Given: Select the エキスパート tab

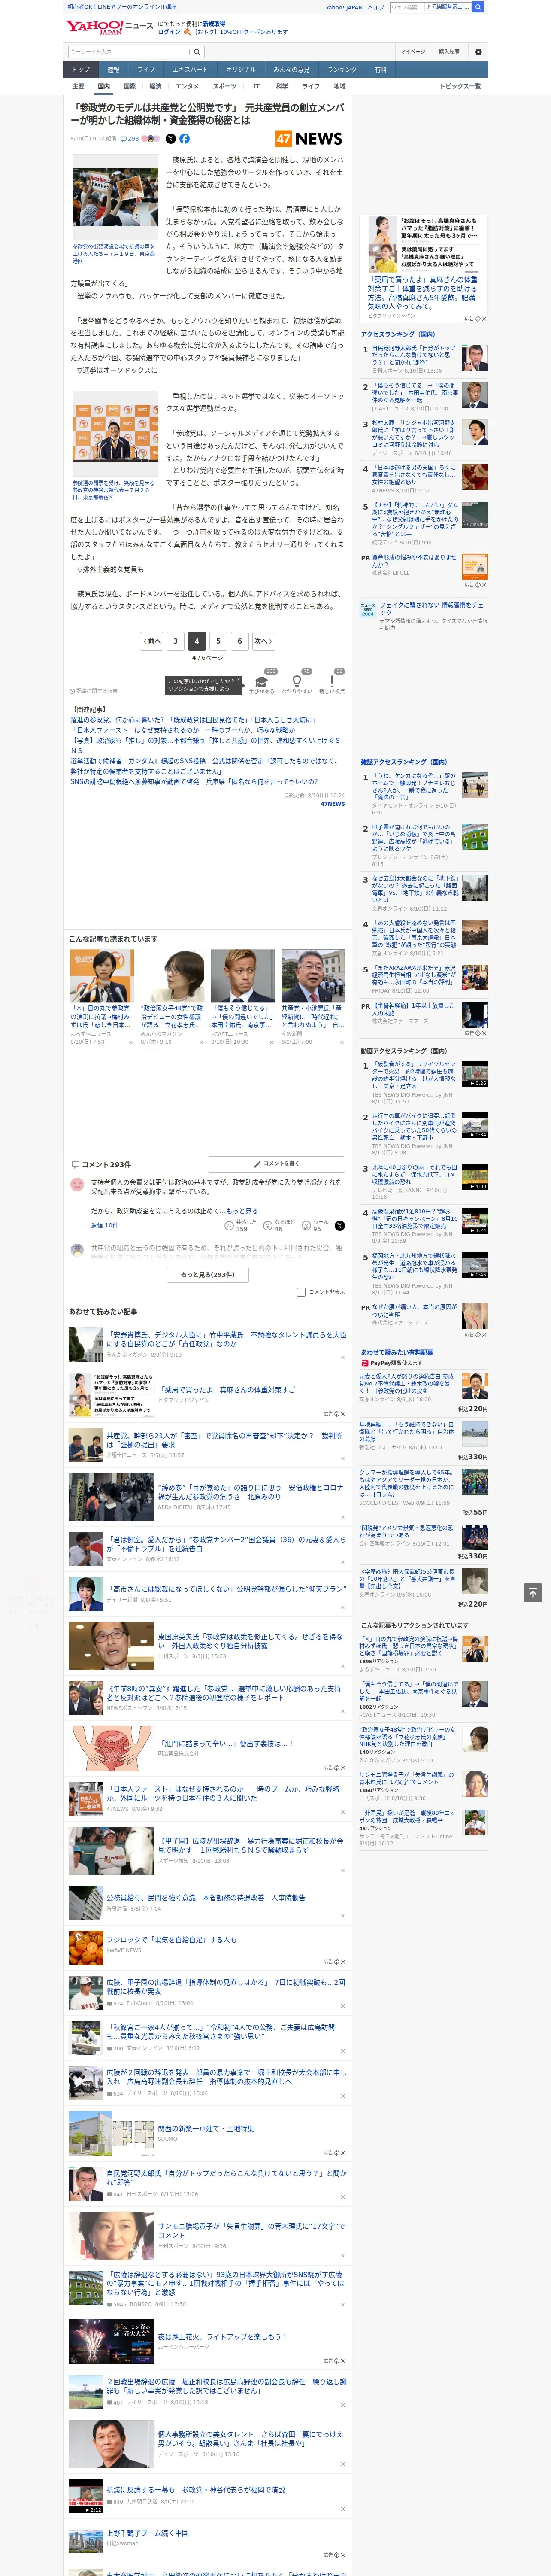Looking at the screenshot, I should (x=190, y=70).
